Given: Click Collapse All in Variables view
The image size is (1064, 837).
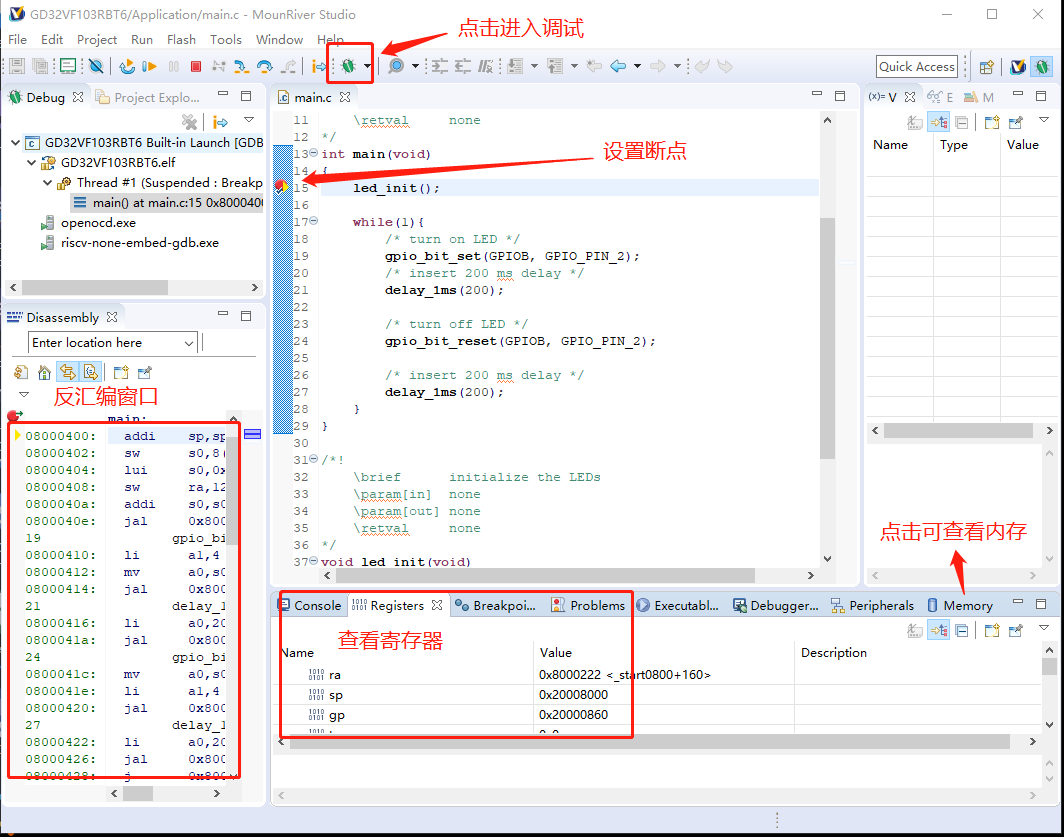Looking at the screenshot, I should tap(962, 122).
